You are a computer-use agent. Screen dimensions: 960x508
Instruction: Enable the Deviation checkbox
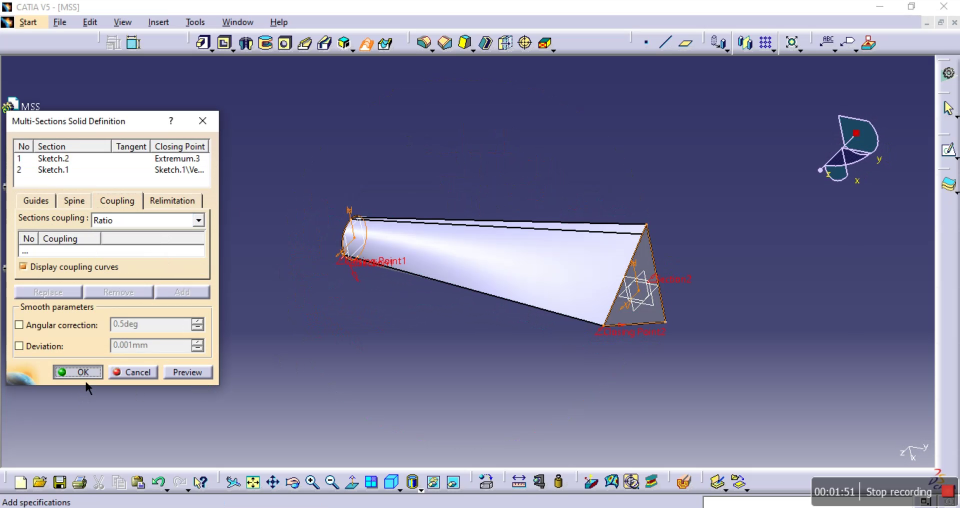[x=19, y=346]
